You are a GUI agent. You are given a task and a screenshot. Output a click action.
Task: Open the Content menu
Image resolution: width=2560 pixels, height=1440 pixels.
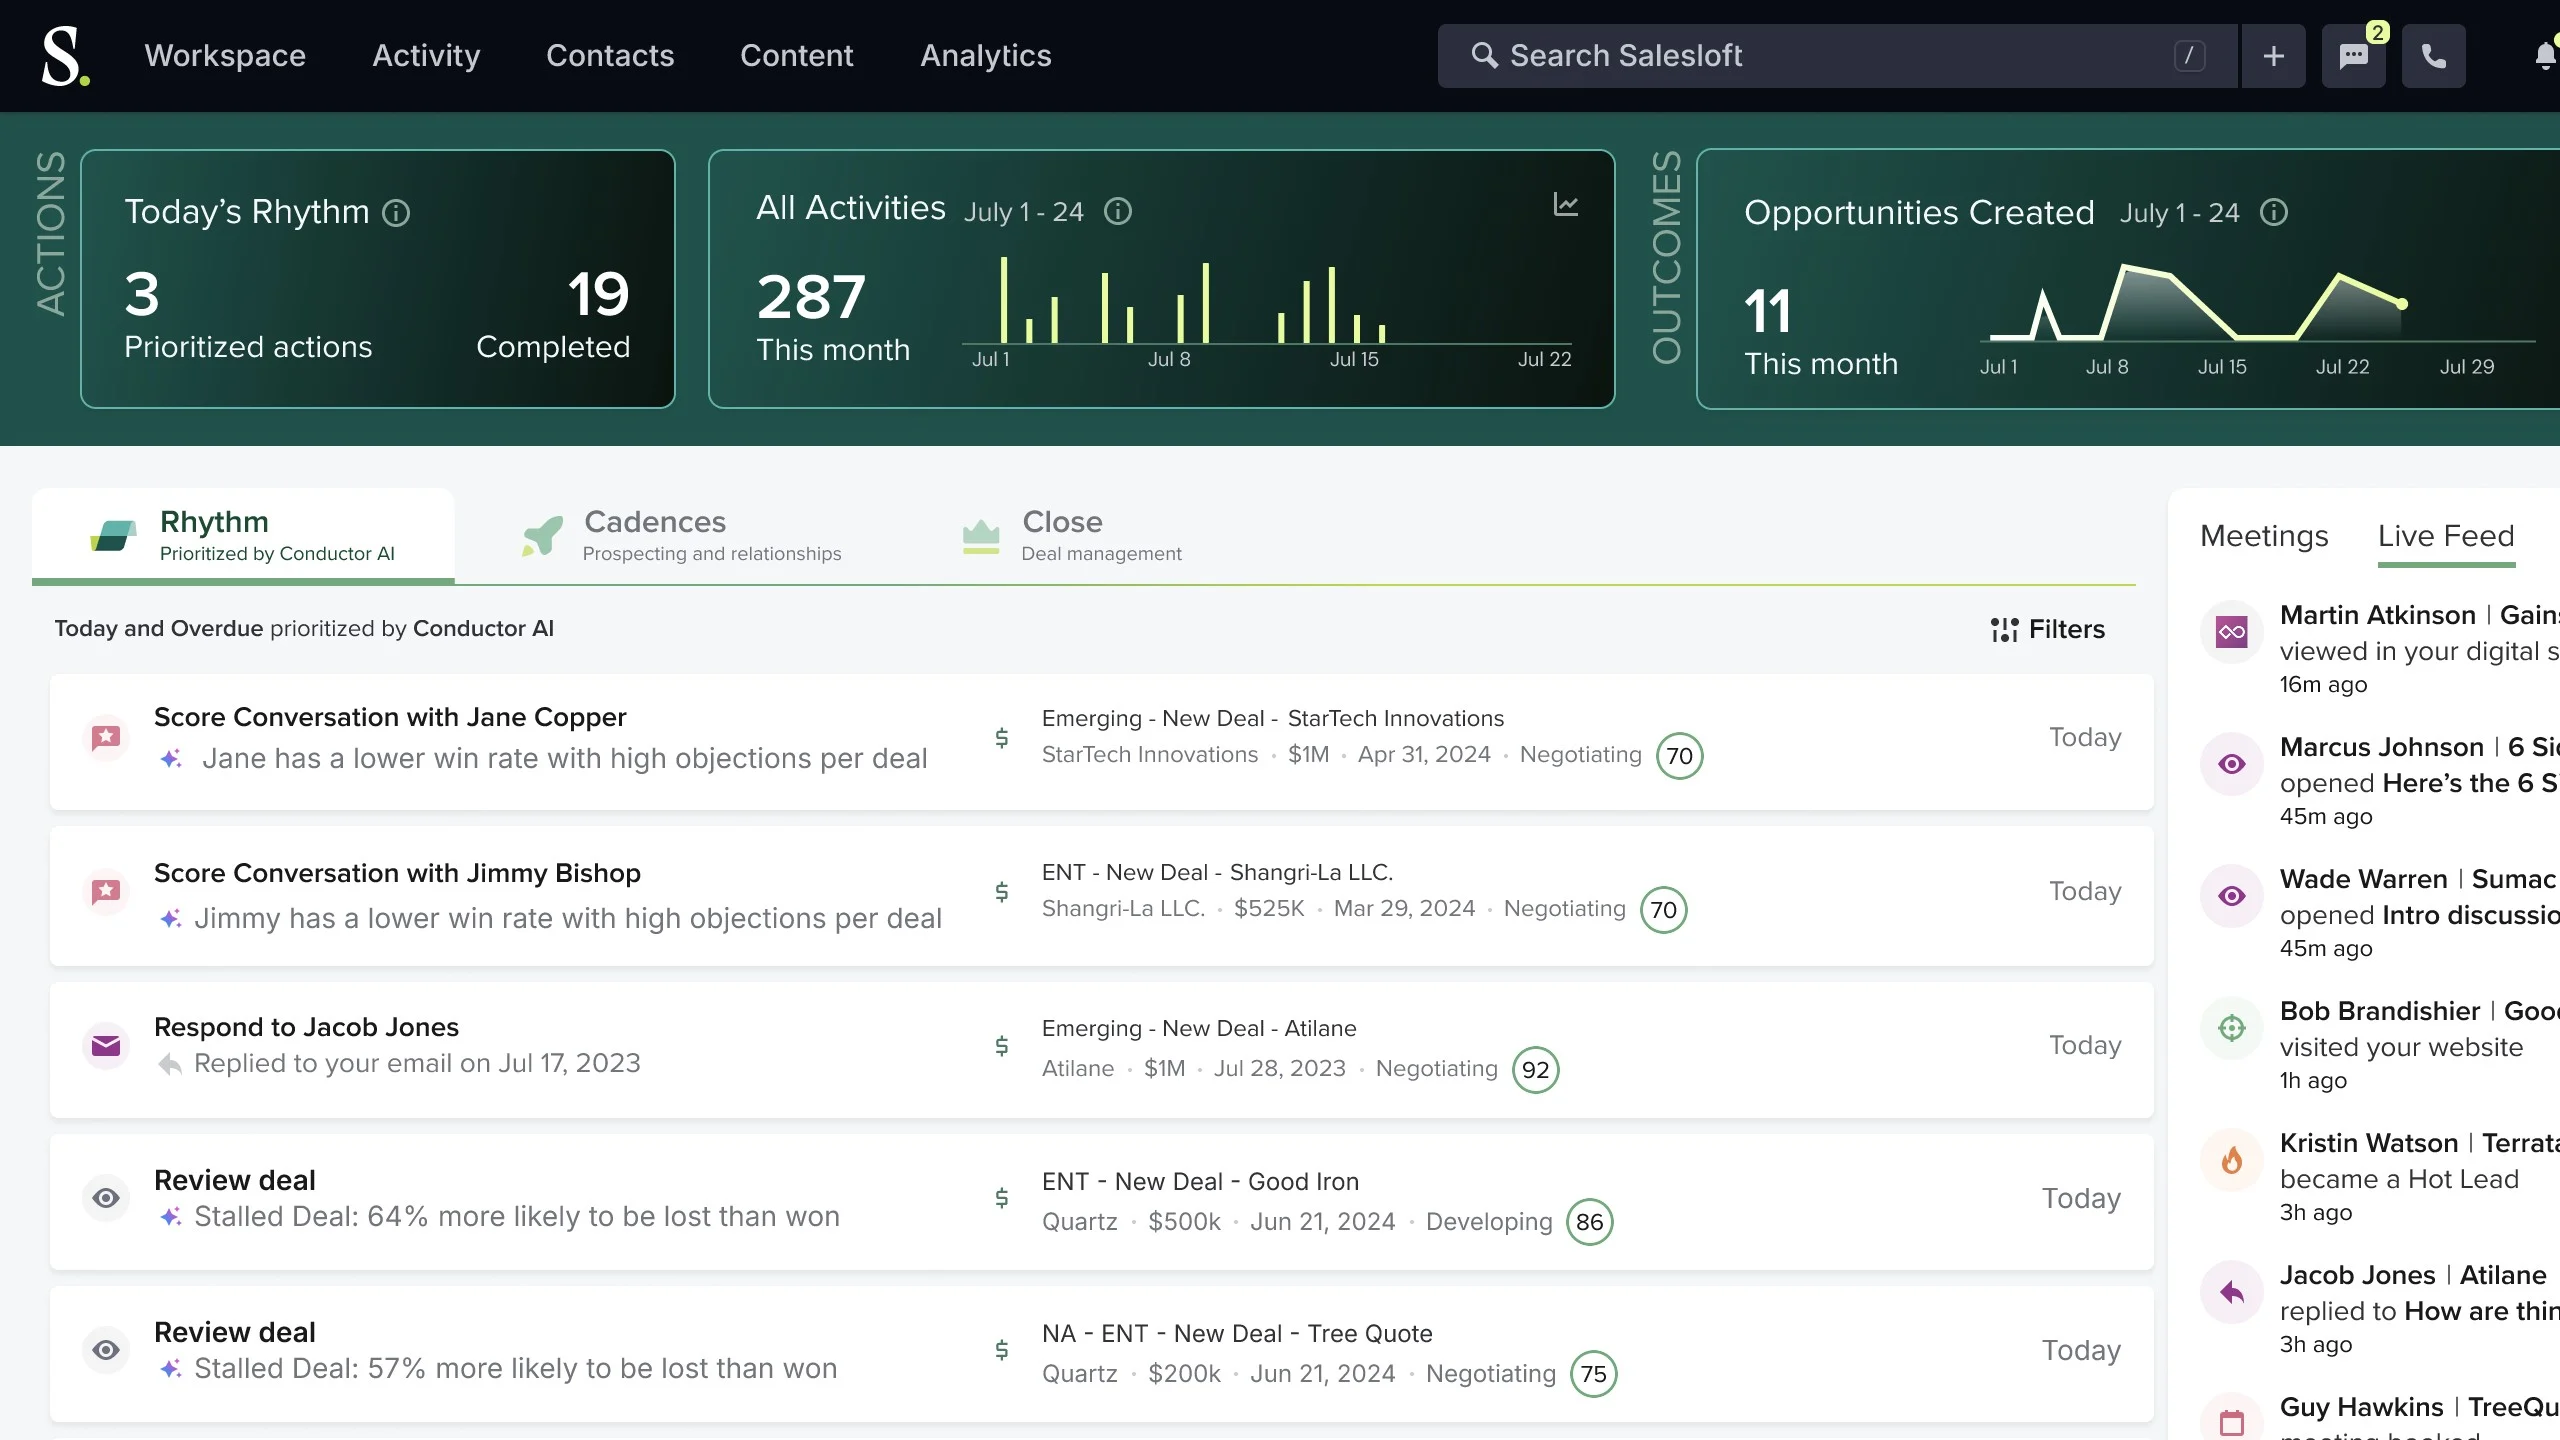pyautogui.click(x=797, y=56)
